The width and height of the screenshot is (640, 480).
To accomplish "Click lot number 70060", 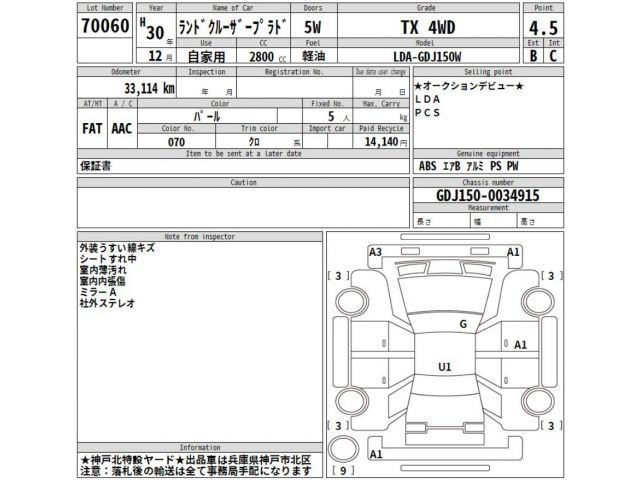I will tap(105, 26).
